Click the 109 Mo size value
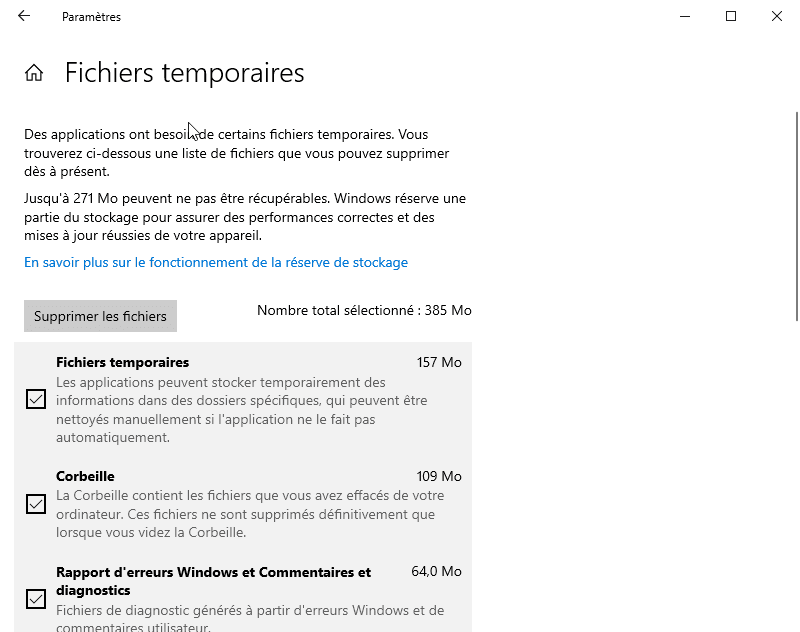Viewport: 800px width, 632px height. (x=439, y=476)
